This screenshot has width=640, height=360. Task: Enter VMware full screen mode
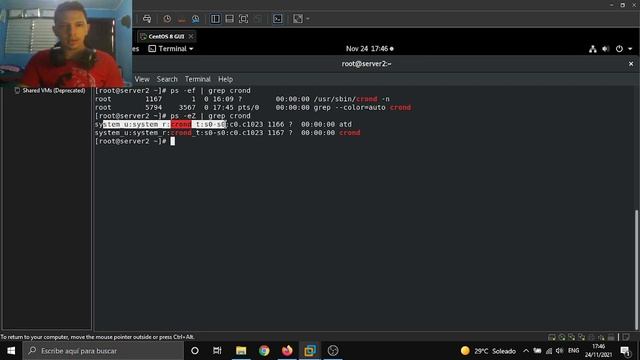244,19
